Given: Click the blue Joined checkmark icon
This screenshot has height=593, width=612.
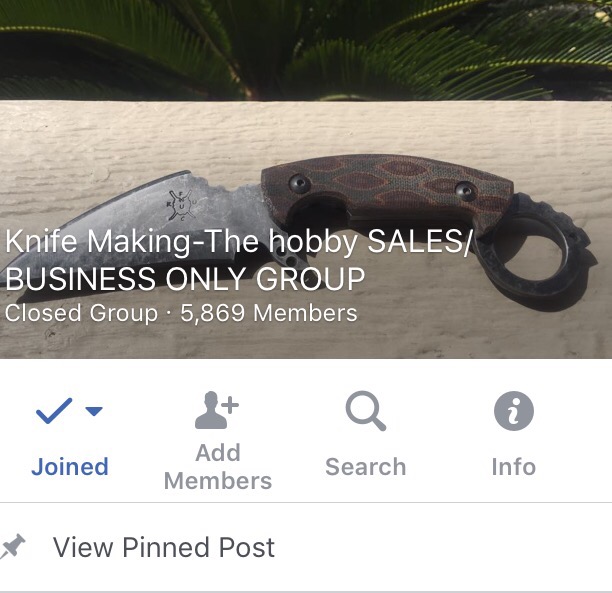Looking at the screenshot, I should tap(54, 410).
